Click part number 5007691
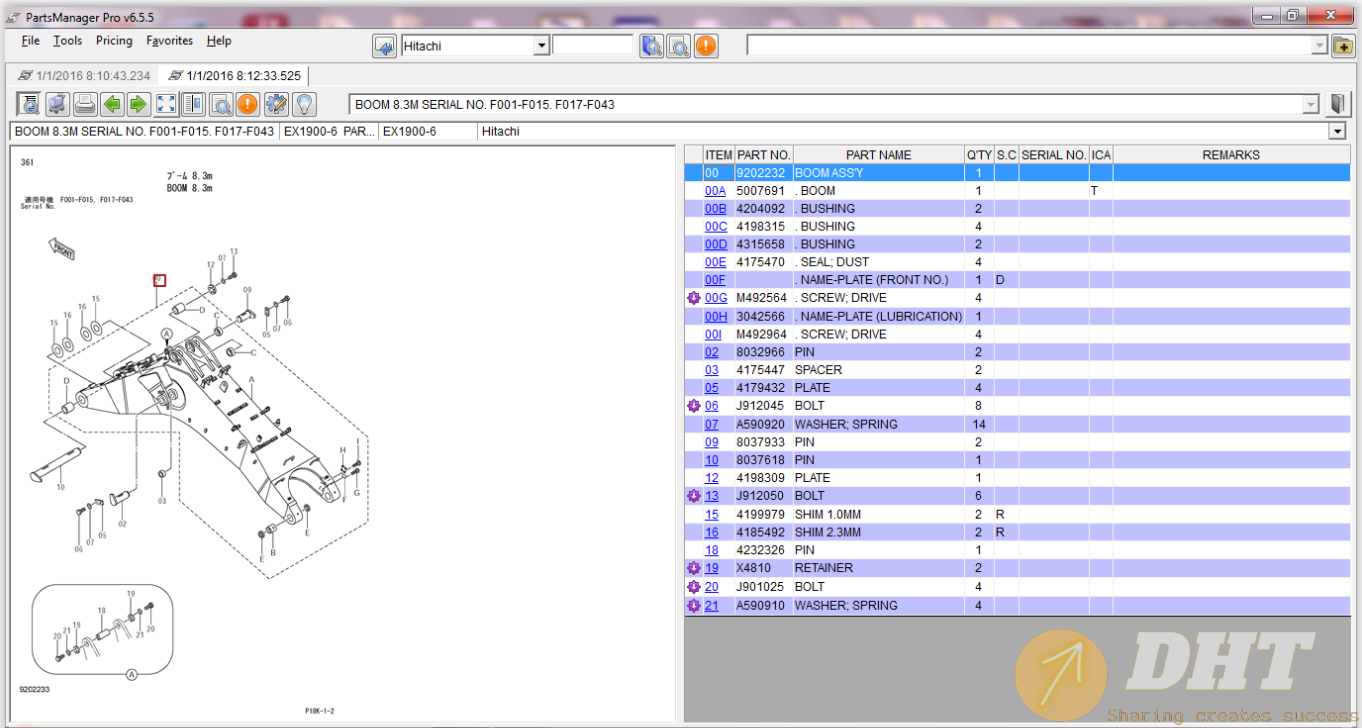1362x728 pixels. pyautogui.click(x=759, y=191)
